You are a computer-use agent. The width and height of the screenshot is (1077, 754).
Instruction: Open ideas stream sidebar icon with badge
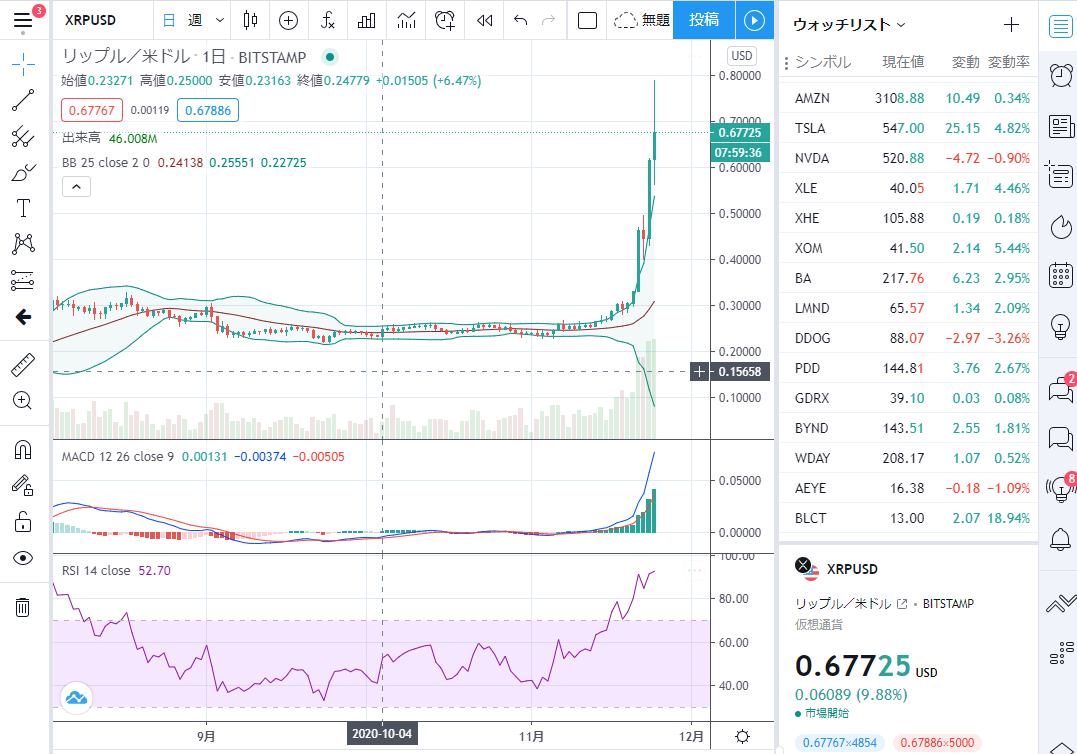click(x=1061, y=488)
